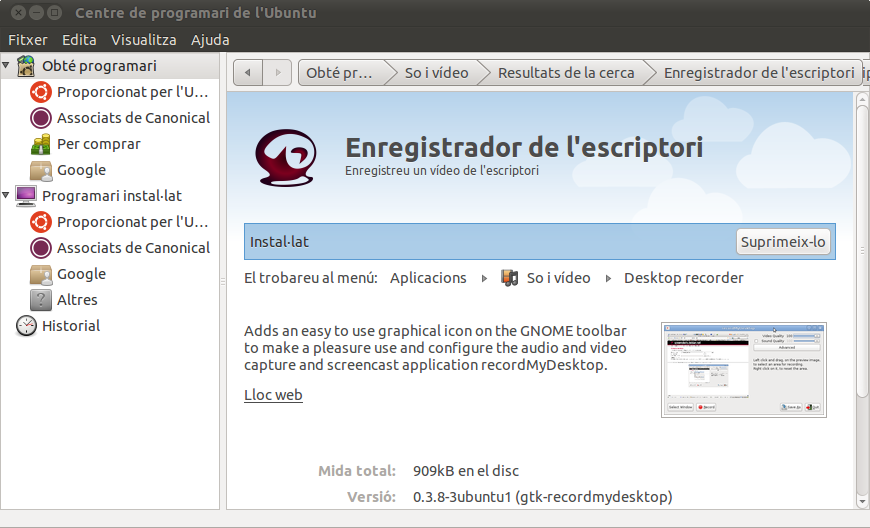Click the Altres question-mark icon
Viewport: 870px width, 528px height.
click(41, 300)
